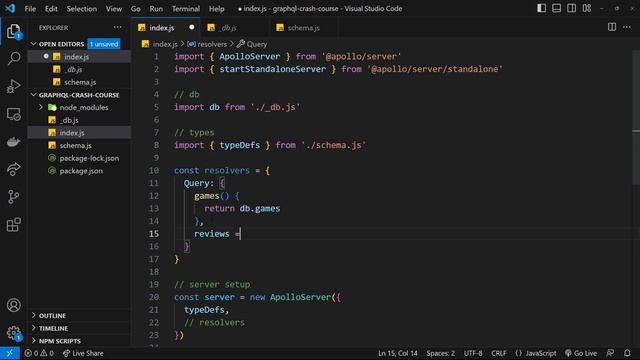Change UTF-8 file encoding
This screenshot has height=360, width=640.
coord(473,353)
